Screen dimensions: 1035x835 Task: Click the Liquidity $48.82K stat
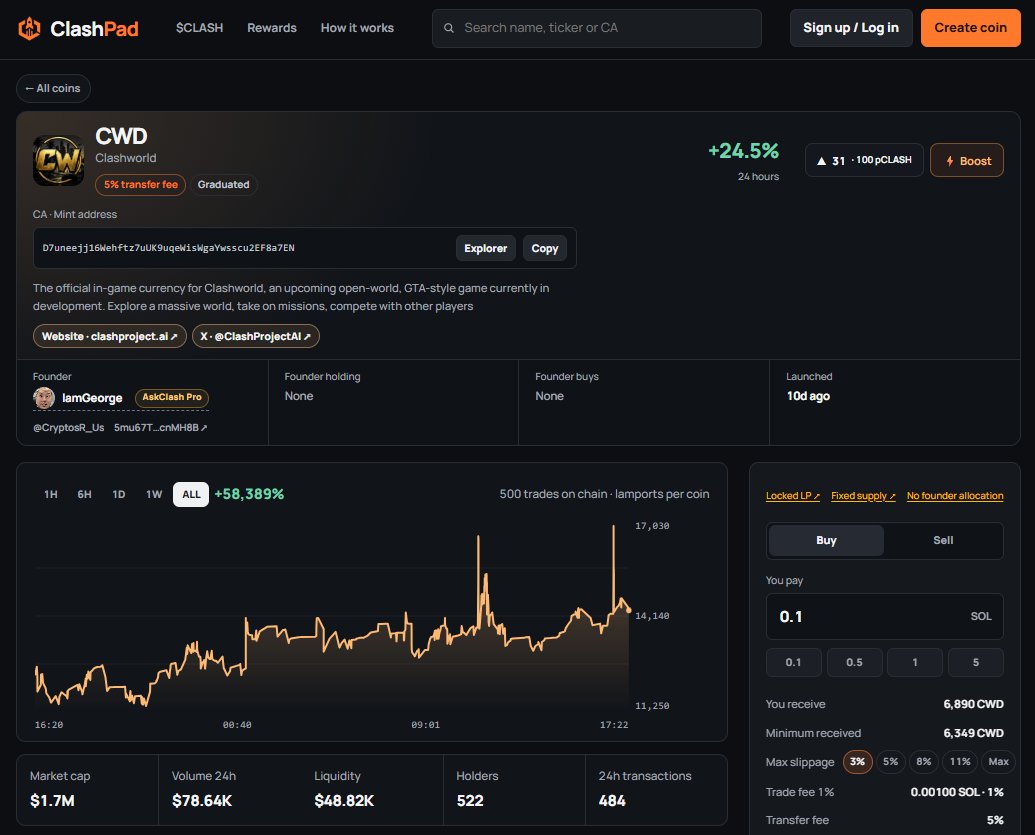[372, 789]
